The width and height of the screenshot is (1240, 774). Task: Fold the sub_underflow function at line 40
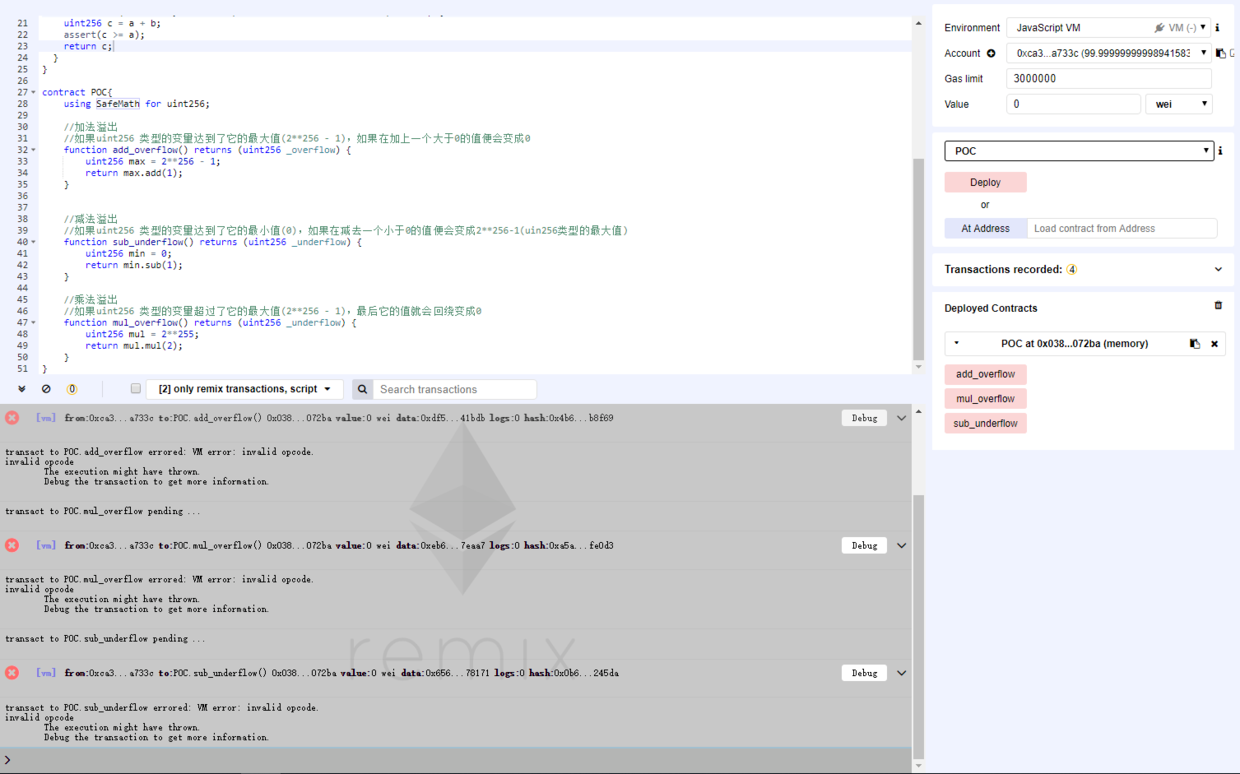pyautogui.click(x=33, y=242)
